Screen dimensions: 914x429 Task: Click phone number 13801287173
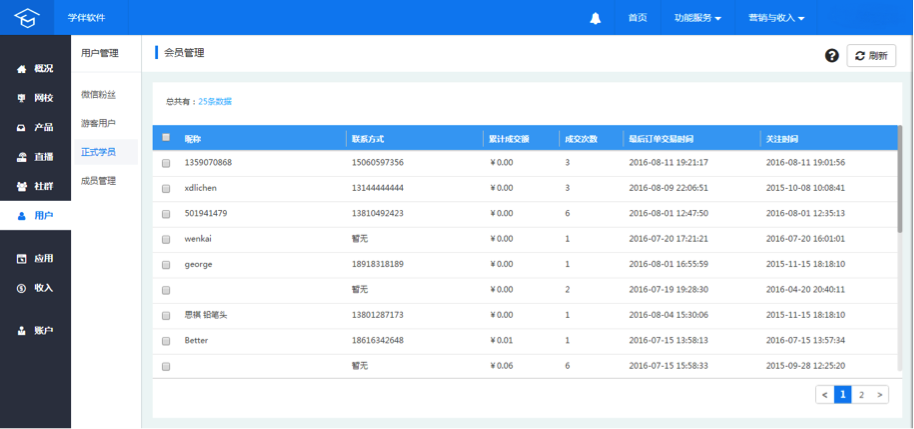point(378,315)
